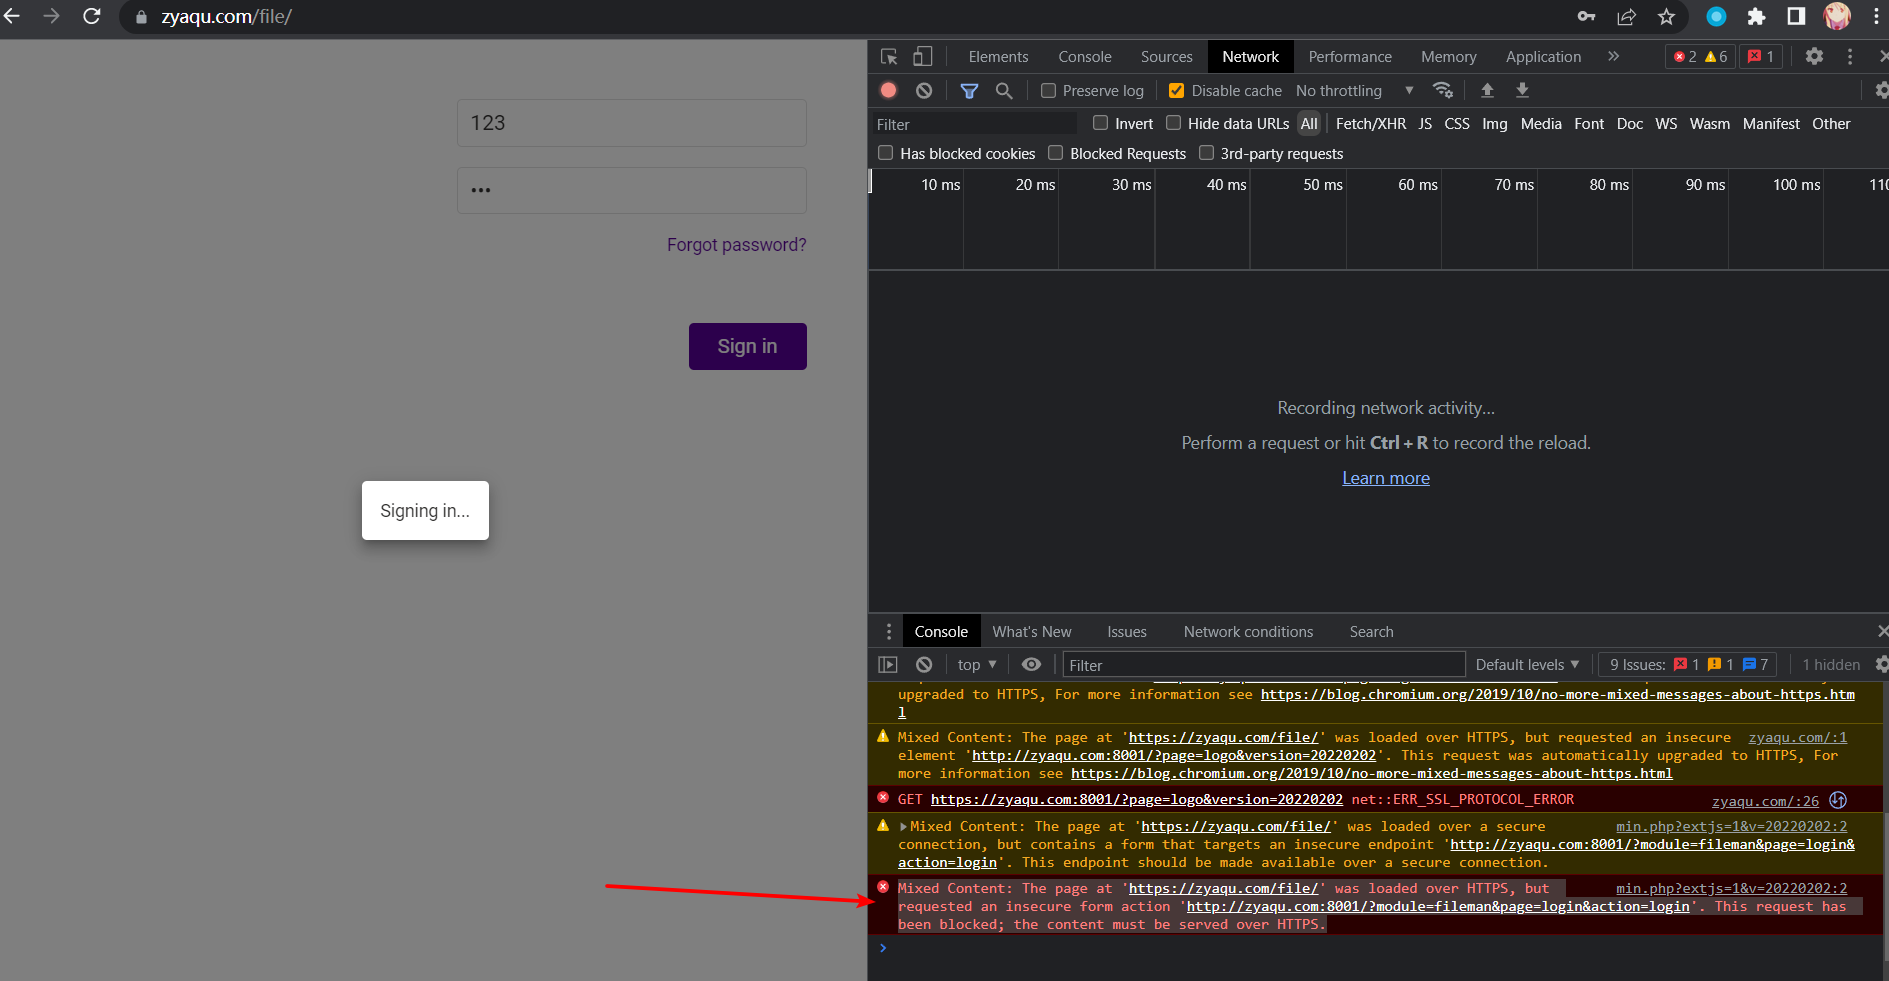This screenshot has height=981, width=1889.
Task: Switch to the Performance tab
Action: pos(1349,57)
